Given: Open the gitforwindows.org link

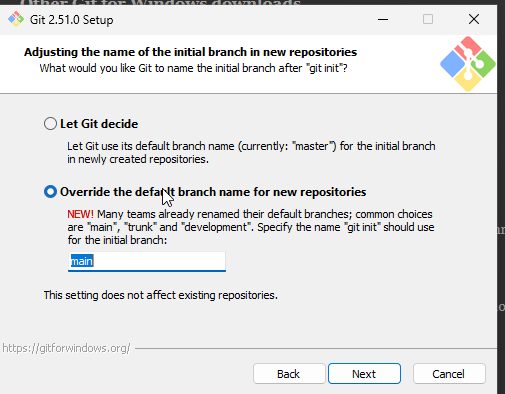Looking at the screenshot, I should [x=66, y=348].
